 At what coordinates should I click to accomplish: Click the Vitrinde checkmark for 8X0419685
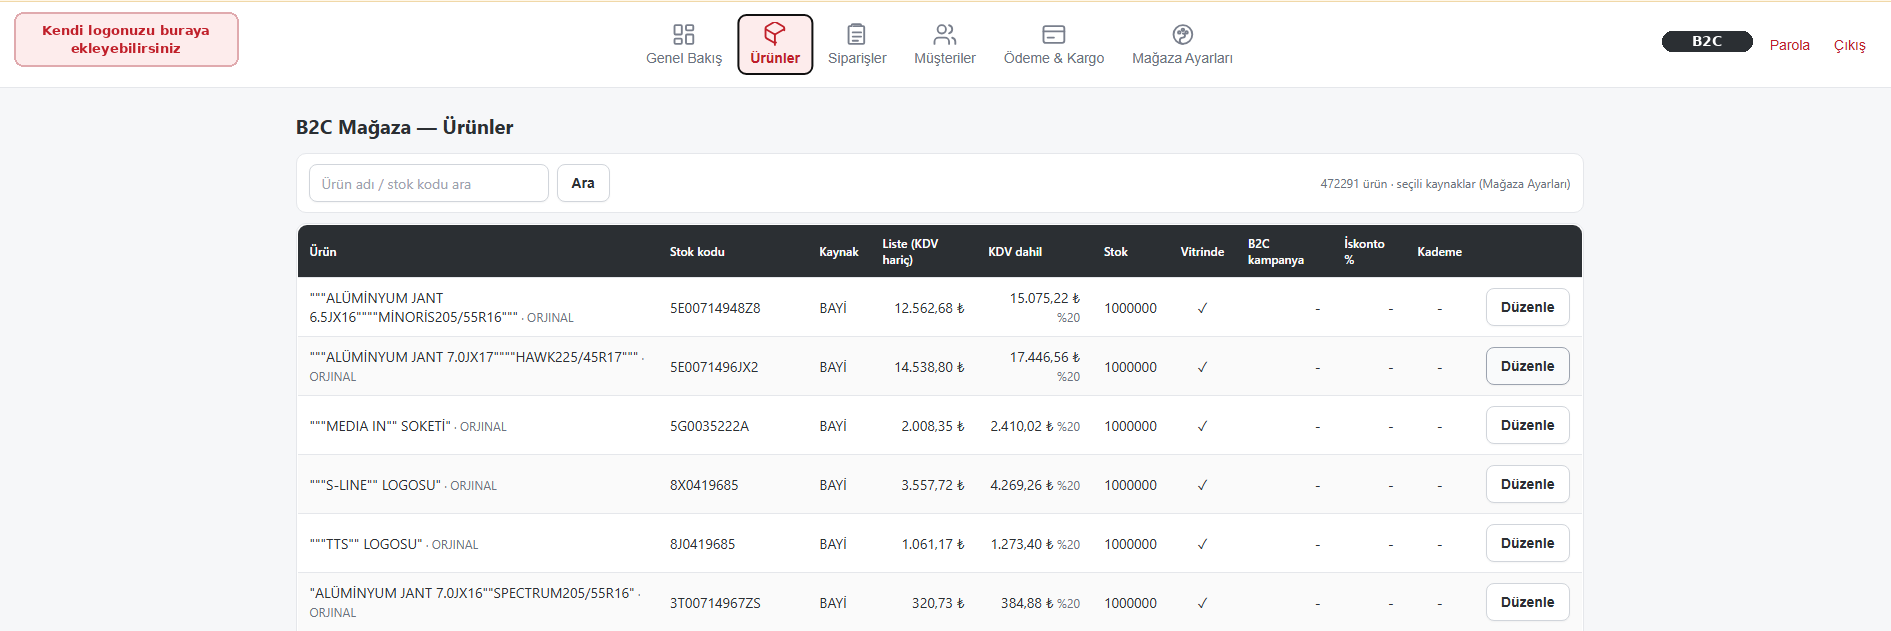pos(1202,485)
